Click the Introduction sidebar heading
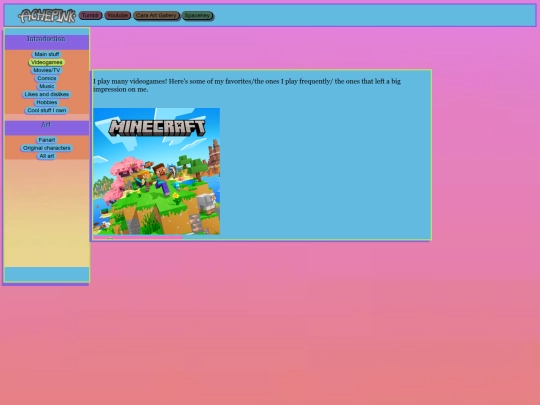 click(46, 39)
